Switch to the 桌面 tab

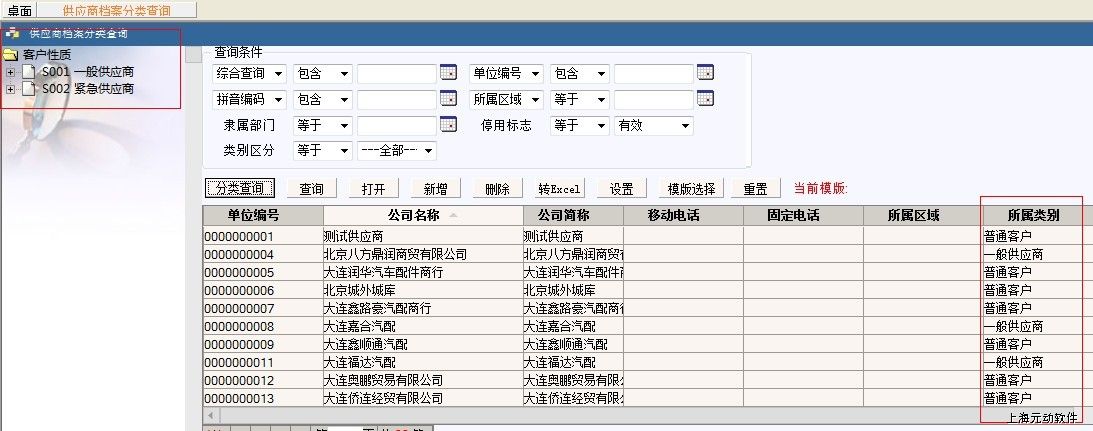pyautogui.click(x=19, y=9)
